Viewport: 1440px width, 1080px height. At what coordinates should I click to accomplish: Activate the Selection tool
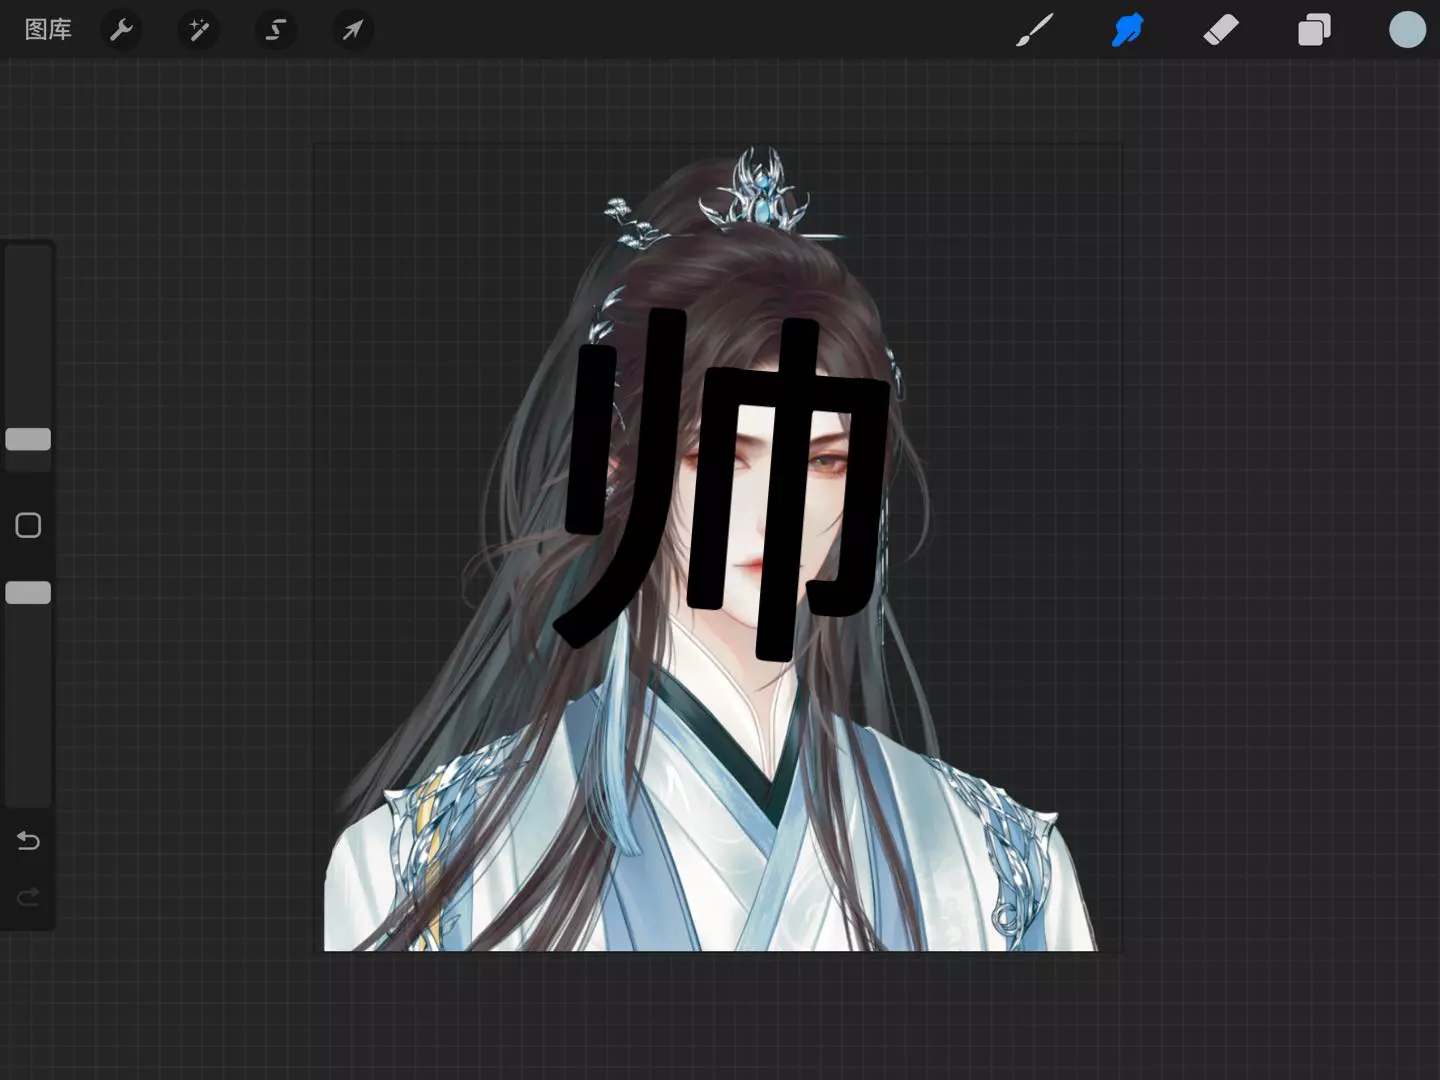[x=275, y=30]
